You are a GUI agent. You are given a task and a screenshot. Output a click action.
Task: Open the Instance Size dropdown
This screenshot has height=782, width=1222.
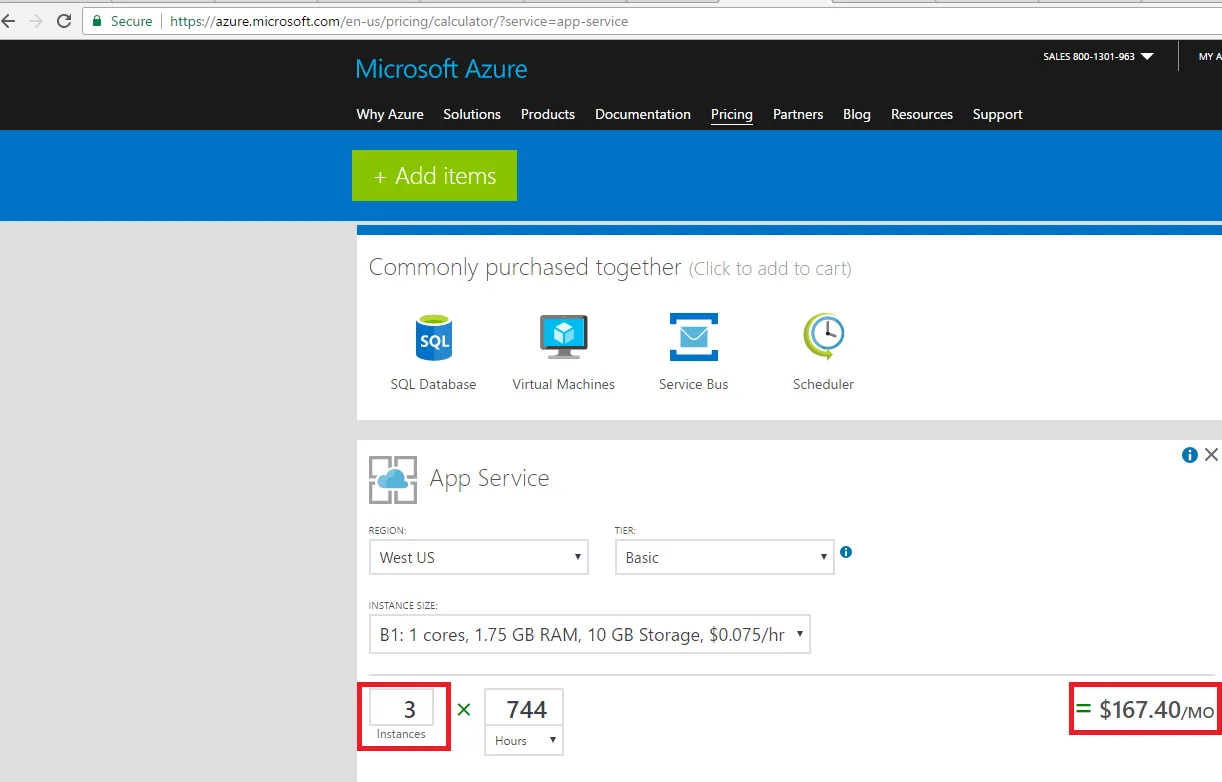[589, 634]
